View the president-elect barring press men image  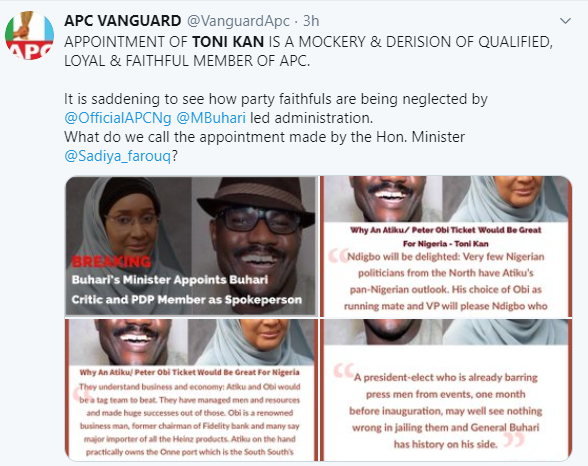tap(446, 390)
